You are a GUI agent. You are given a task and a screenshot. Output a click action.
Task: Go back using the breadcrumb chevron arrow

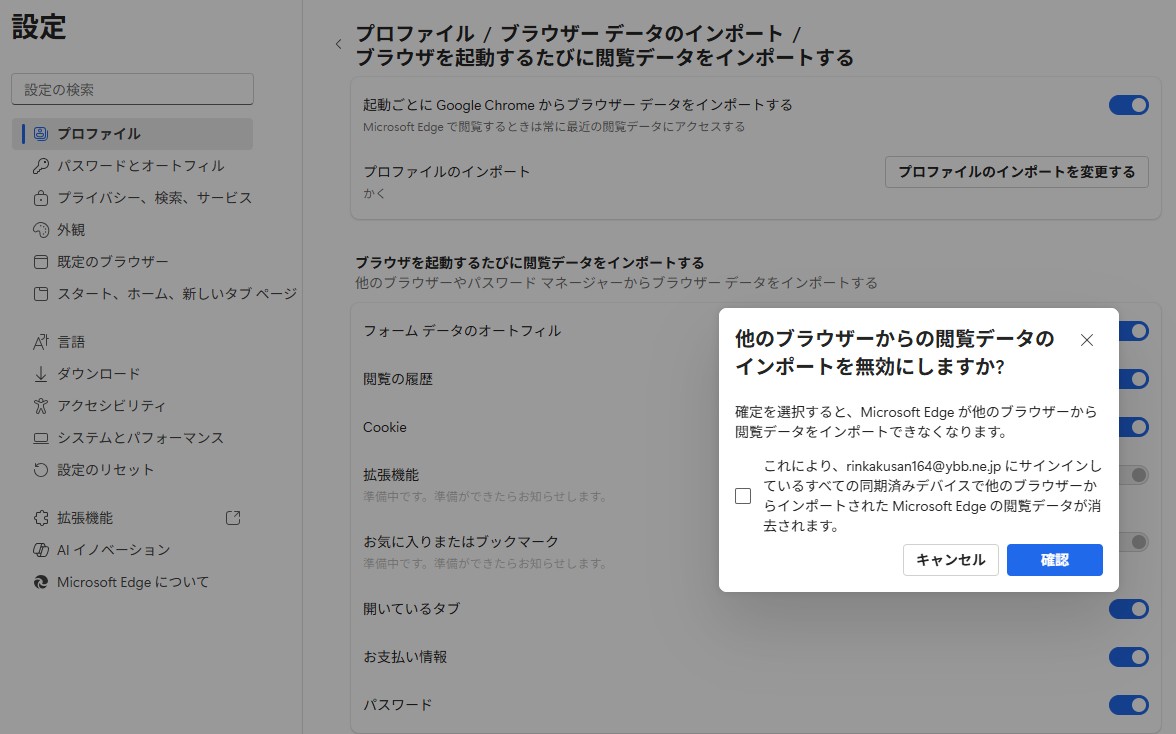(x=338, y=44)
